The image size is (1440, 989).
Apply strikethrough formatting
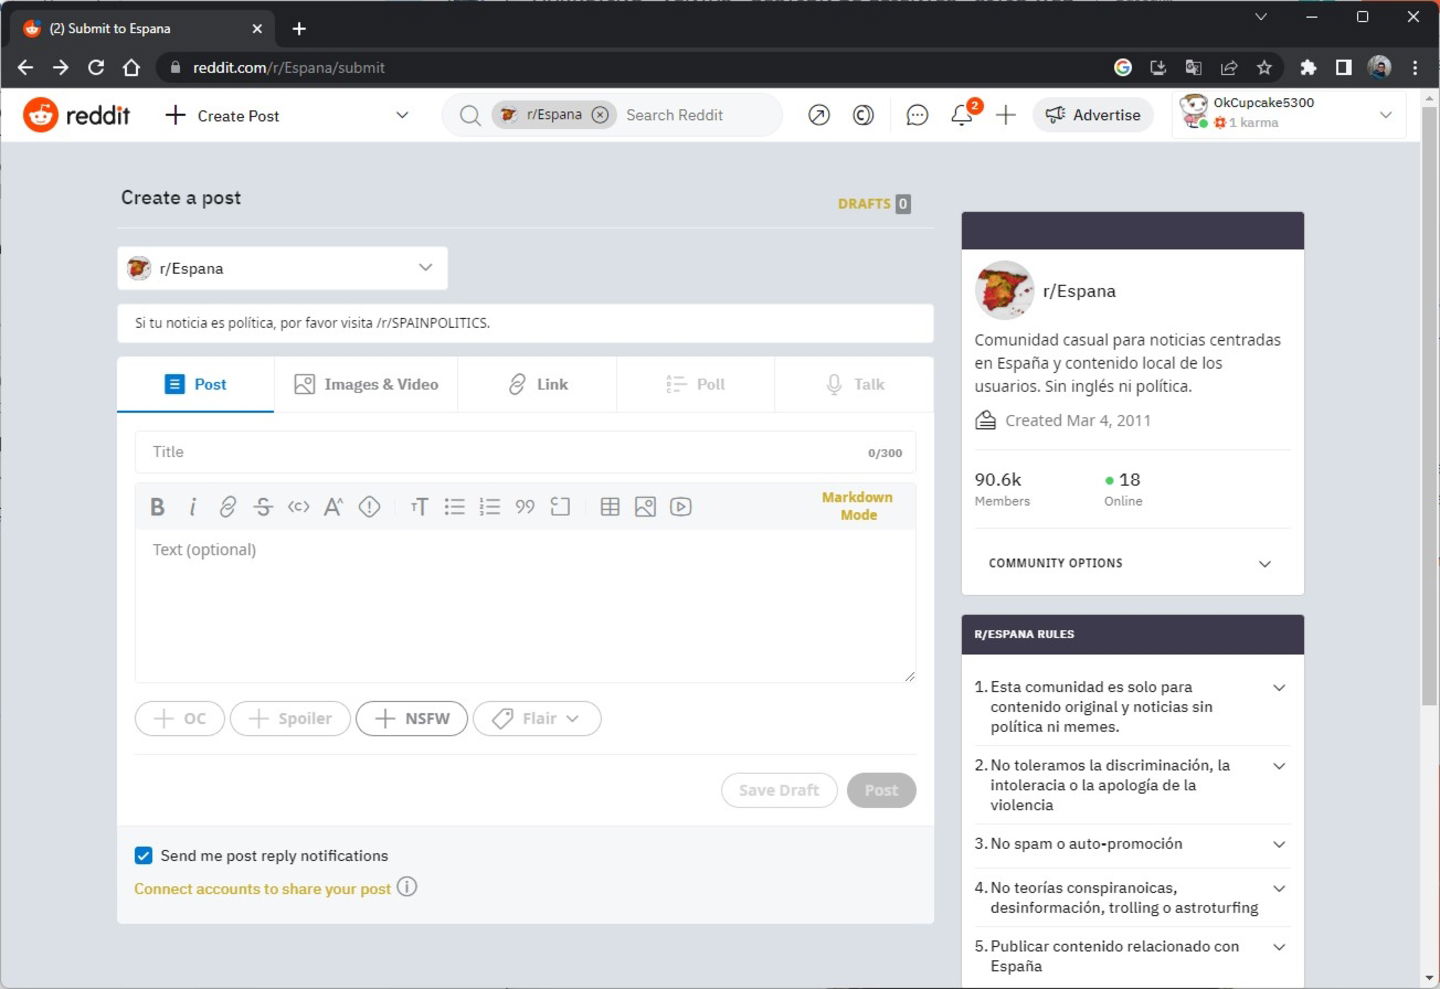click(x=263, y=507)
